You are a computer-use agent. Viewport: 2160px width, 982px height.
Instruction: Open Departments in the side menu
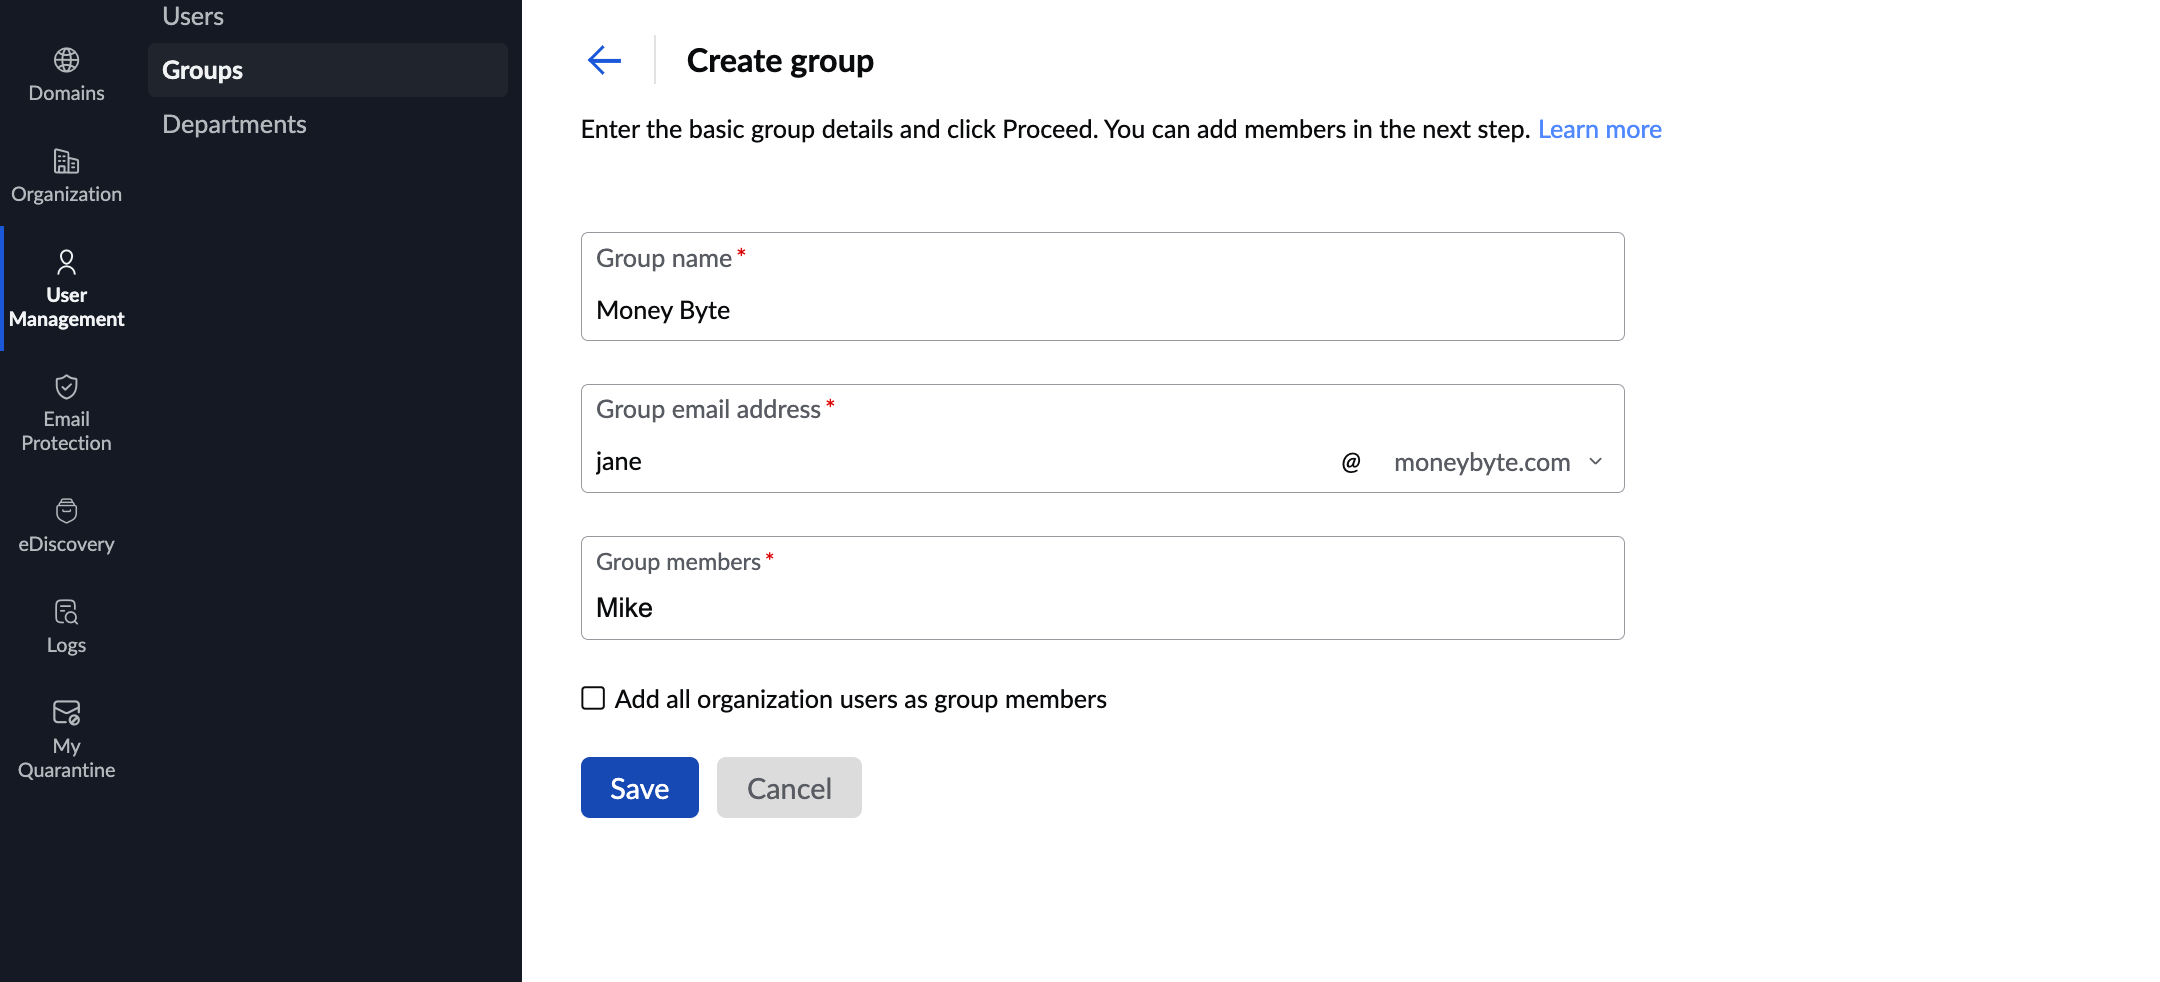click(234, 124)
